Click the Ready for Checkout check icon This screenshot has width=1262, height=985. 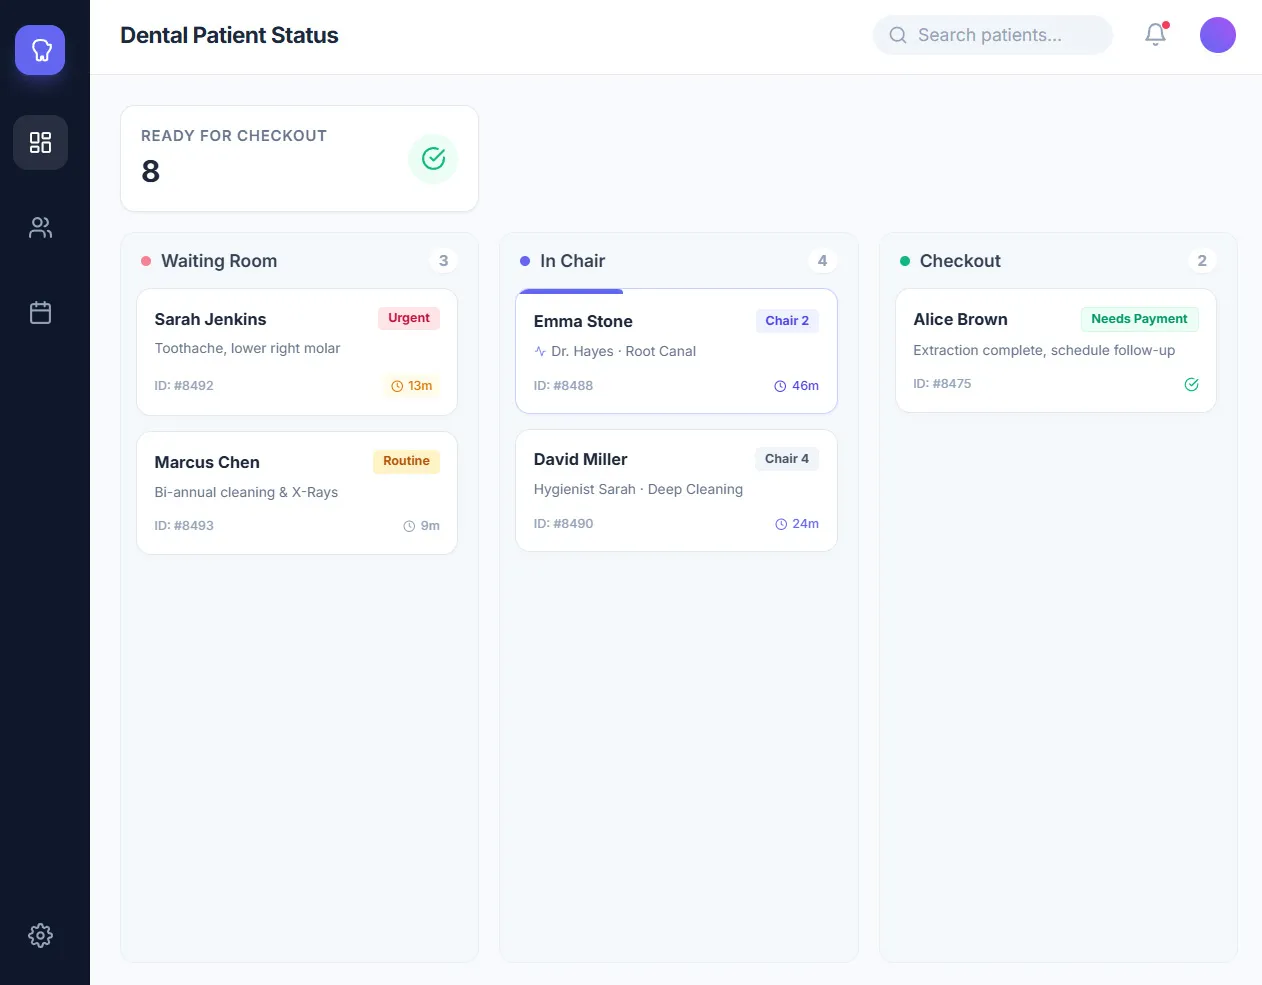point(433,158)
